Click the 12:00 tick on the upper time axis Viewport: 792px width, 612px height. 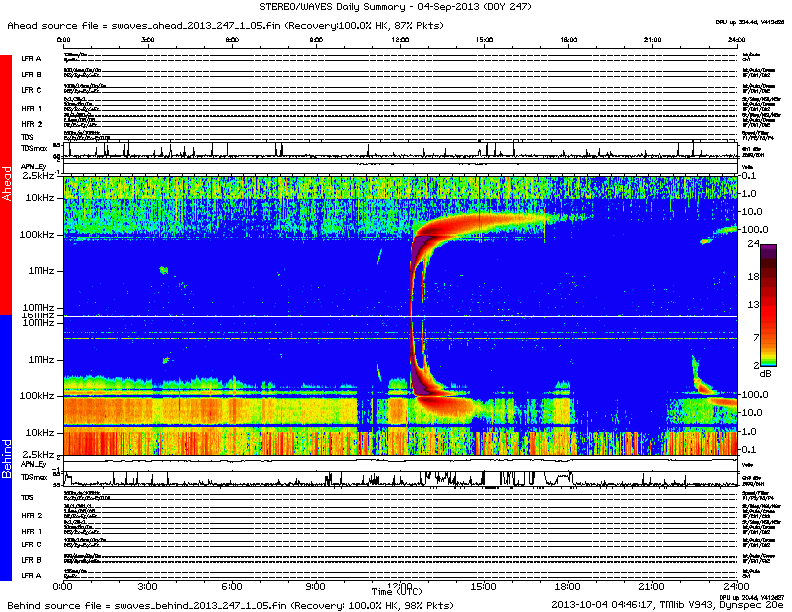click(x=400, y=40)
